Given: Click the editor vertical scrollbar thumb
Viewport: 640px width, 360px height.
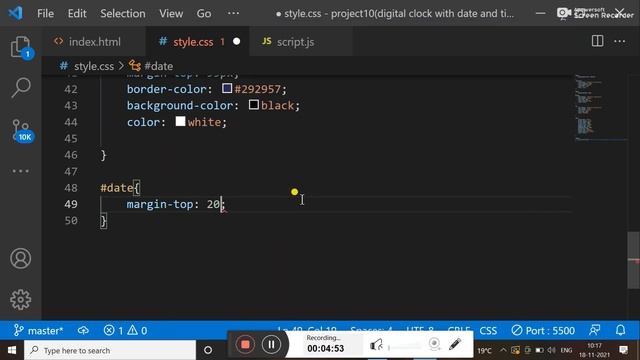Looking at the screenshot, I should [x=633, y=260].
